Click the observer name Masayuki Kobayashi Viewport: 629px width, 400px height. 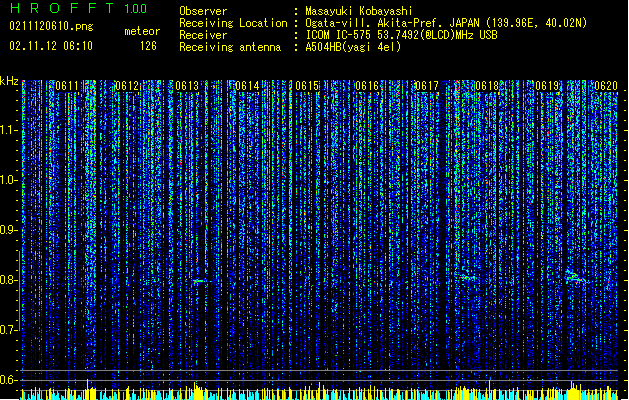[x=359, y=11]
